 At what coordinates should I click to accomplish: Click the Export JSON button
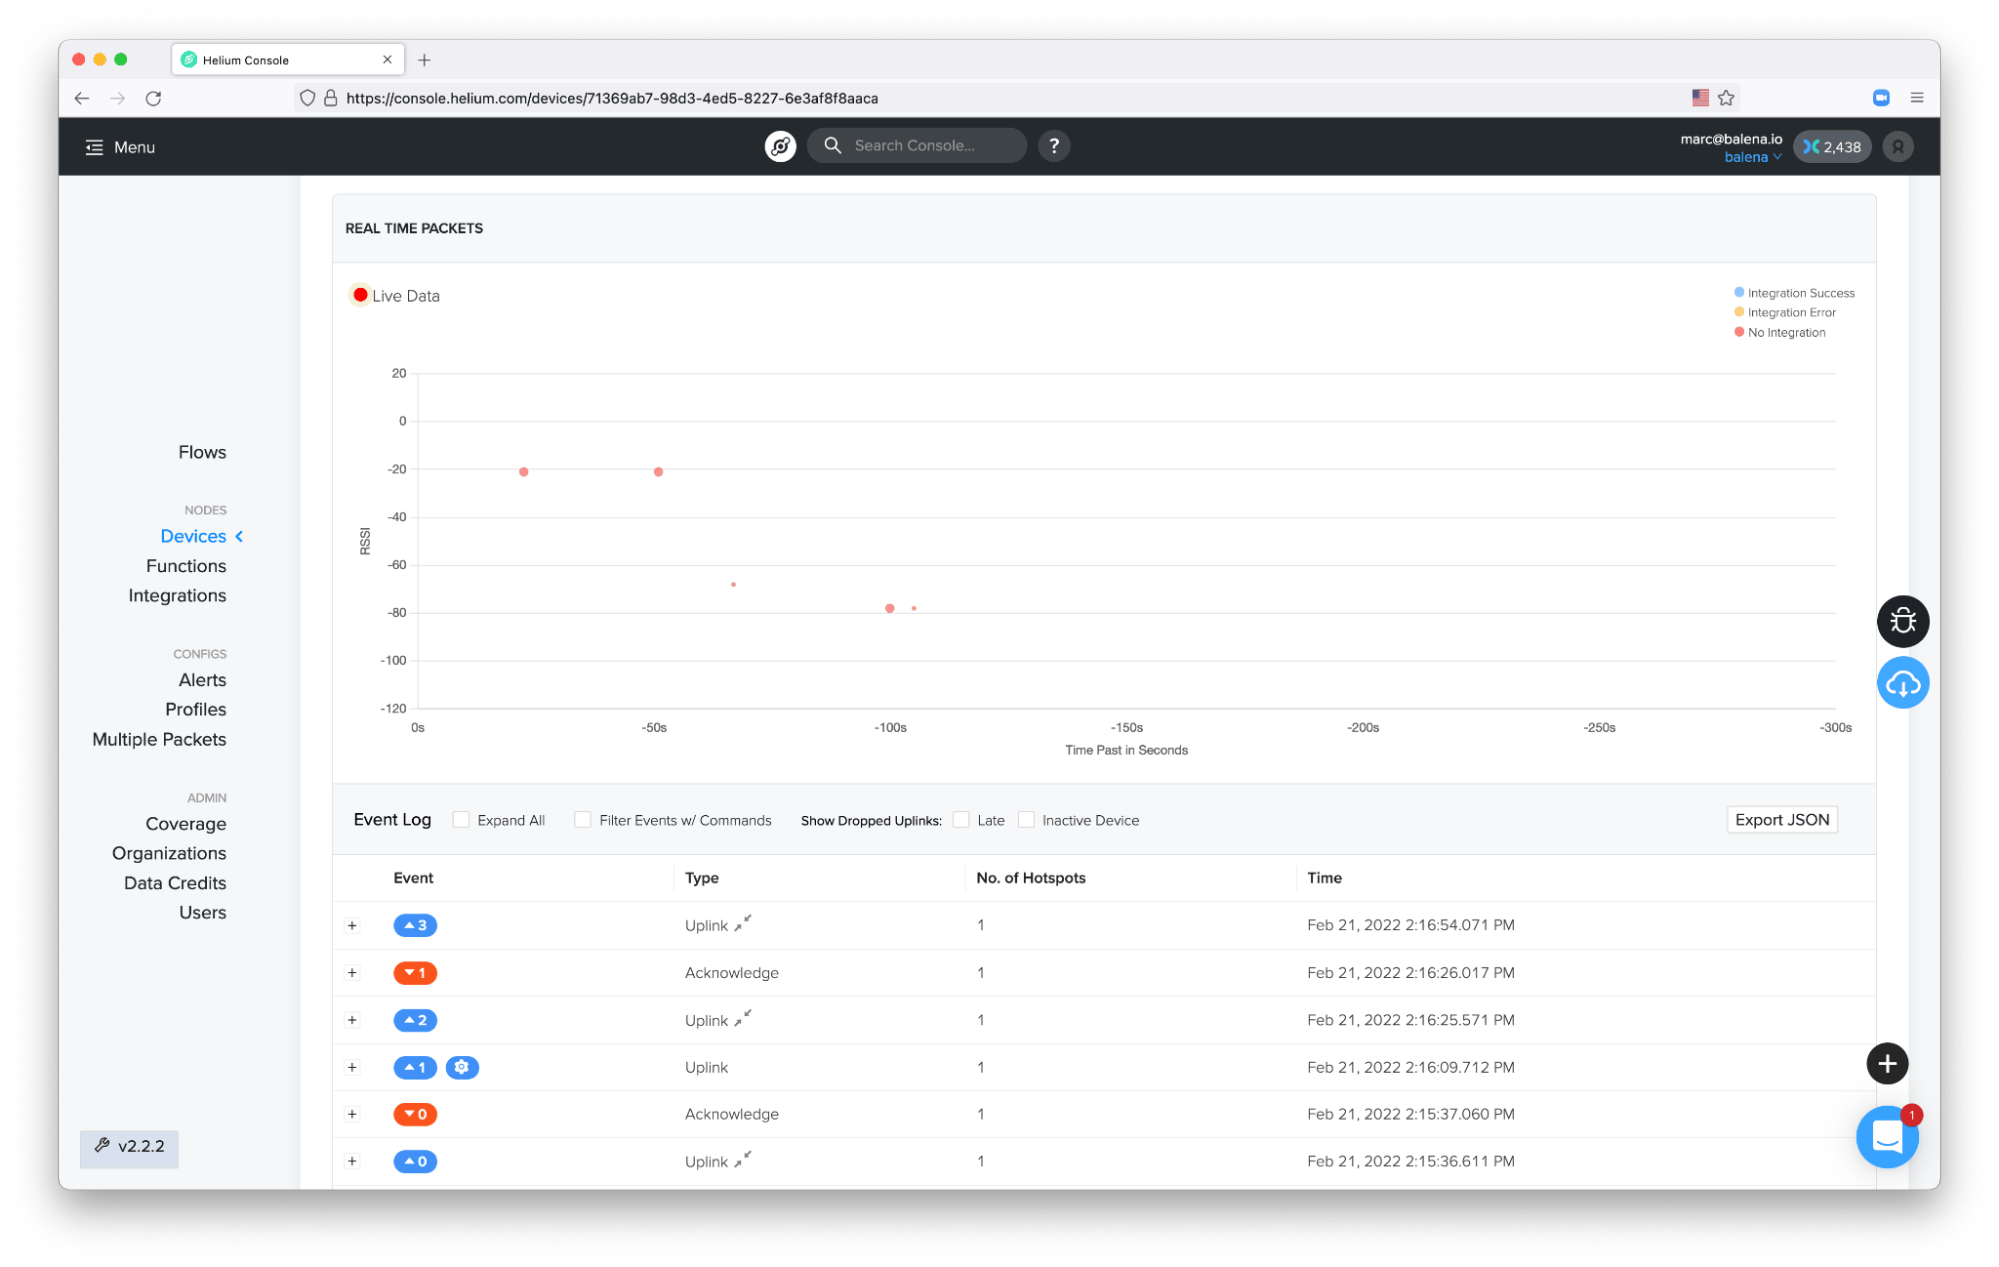[1782, 819]
